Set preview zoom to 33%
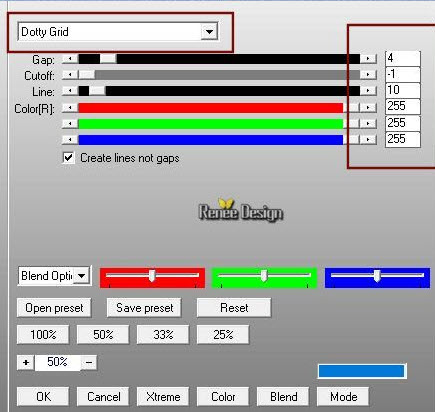 click(x=163, y=334)
